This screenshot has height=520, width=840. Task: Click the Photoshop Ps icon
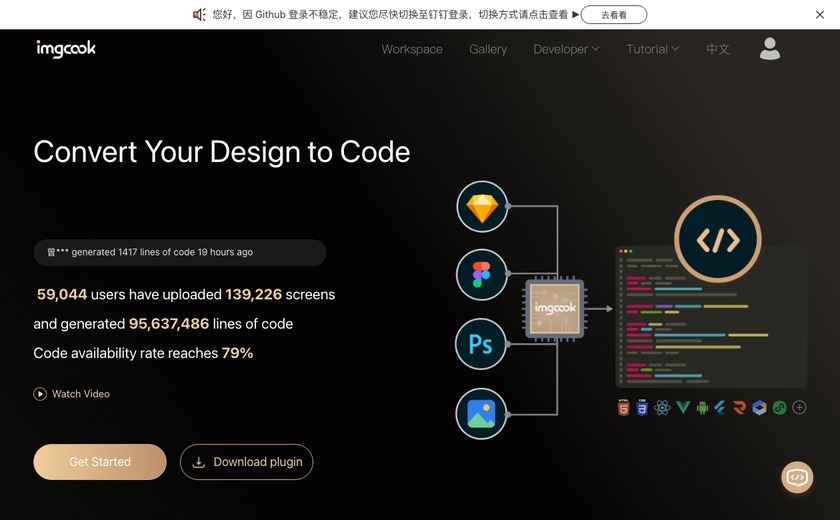(481, 344)
